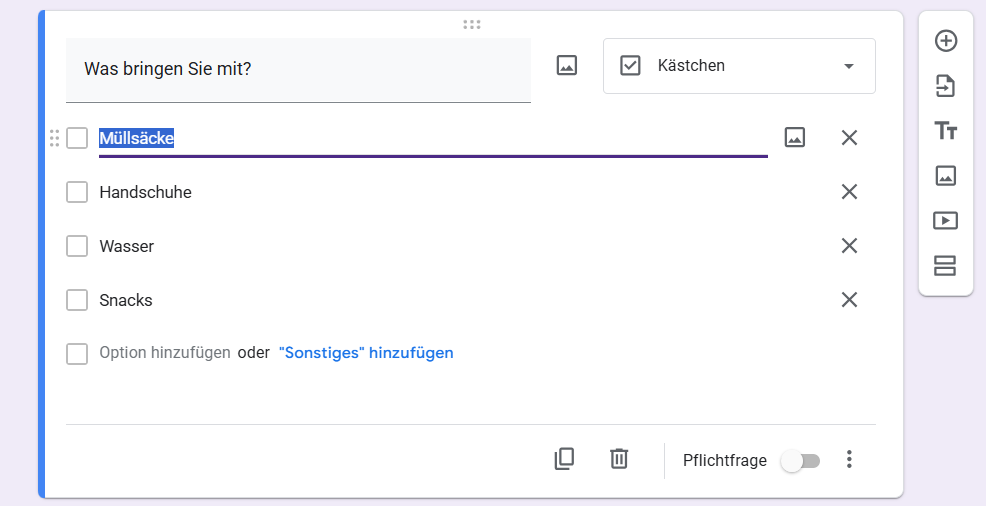
Task: Click the question title field
Action: point(298,69)
